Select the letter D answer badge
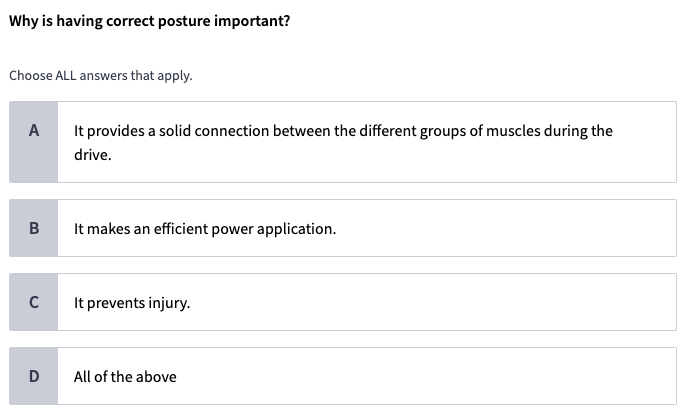 click(x=34, y=376)
